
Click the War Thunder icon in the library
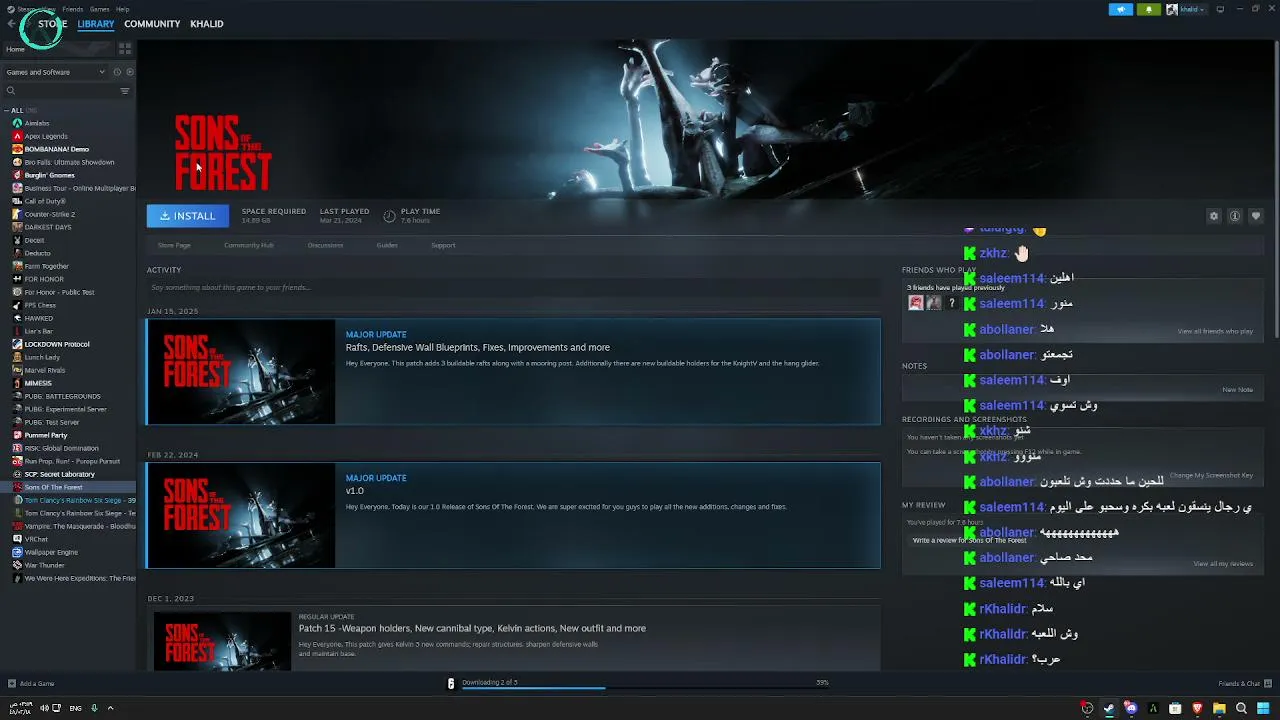click(x=17, y=565)
